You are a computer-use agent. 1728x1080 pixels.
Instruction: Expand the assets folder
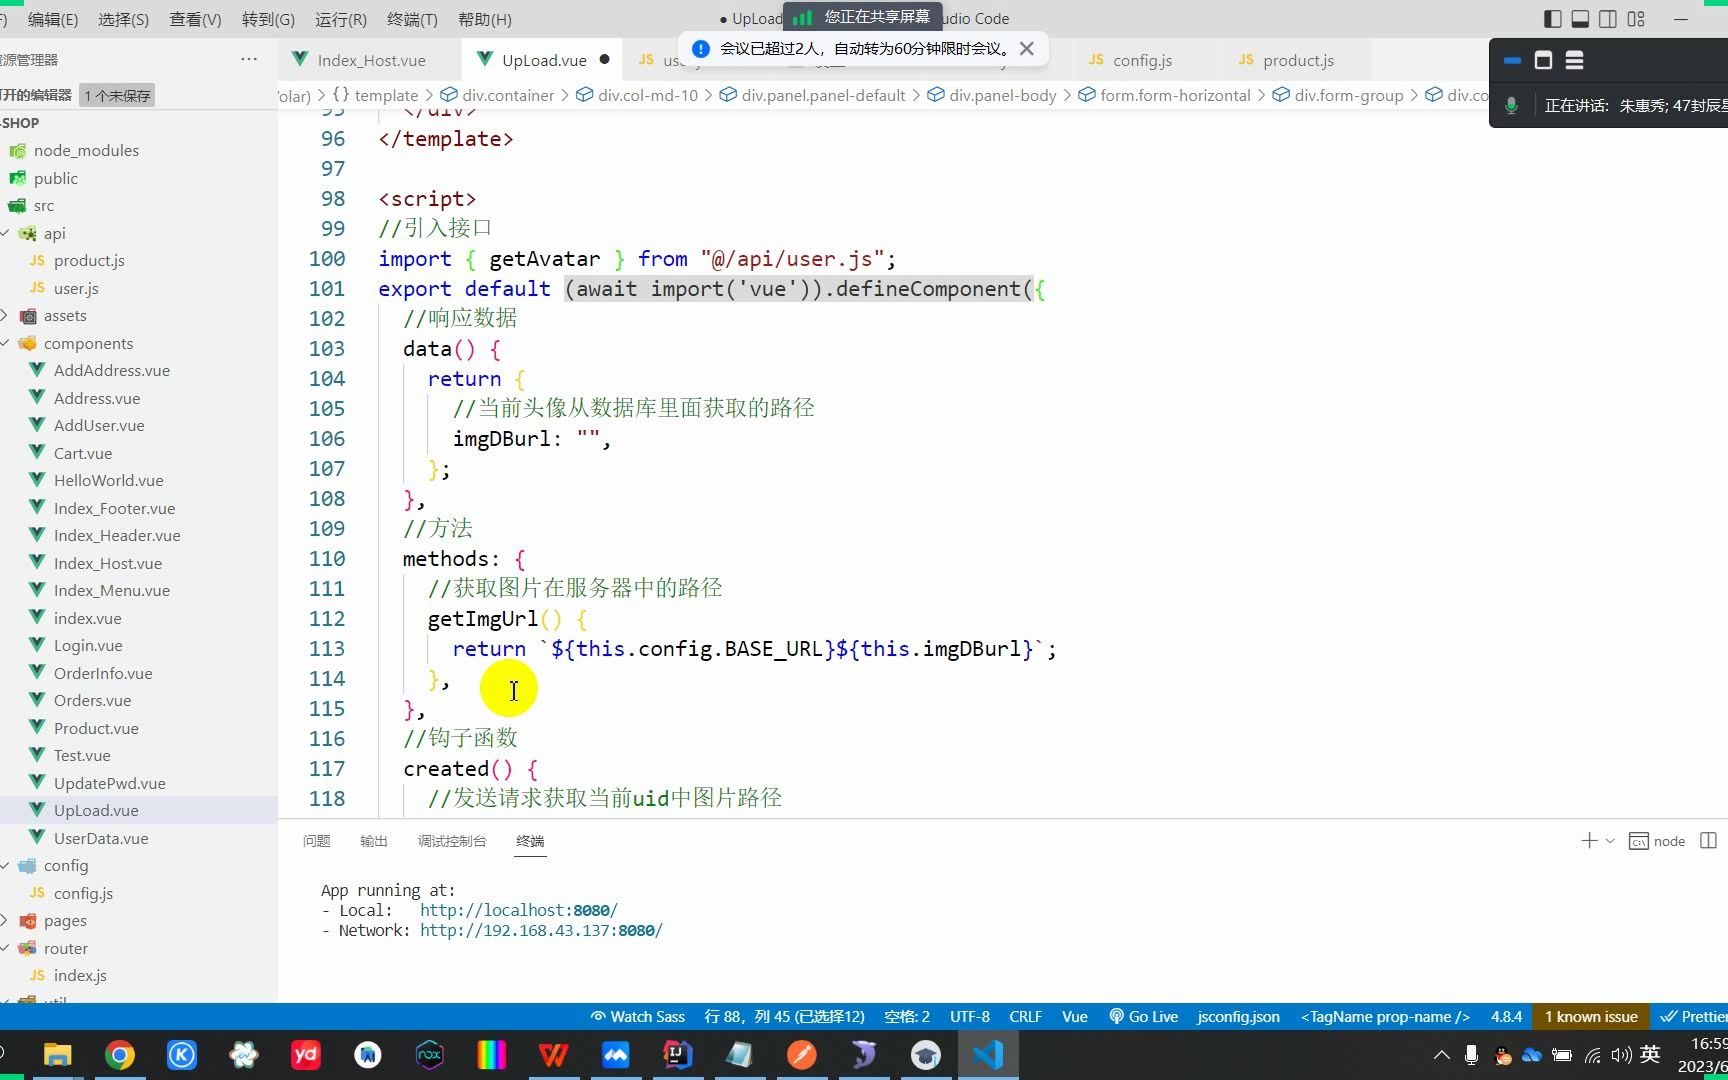(x=65, y=315)
